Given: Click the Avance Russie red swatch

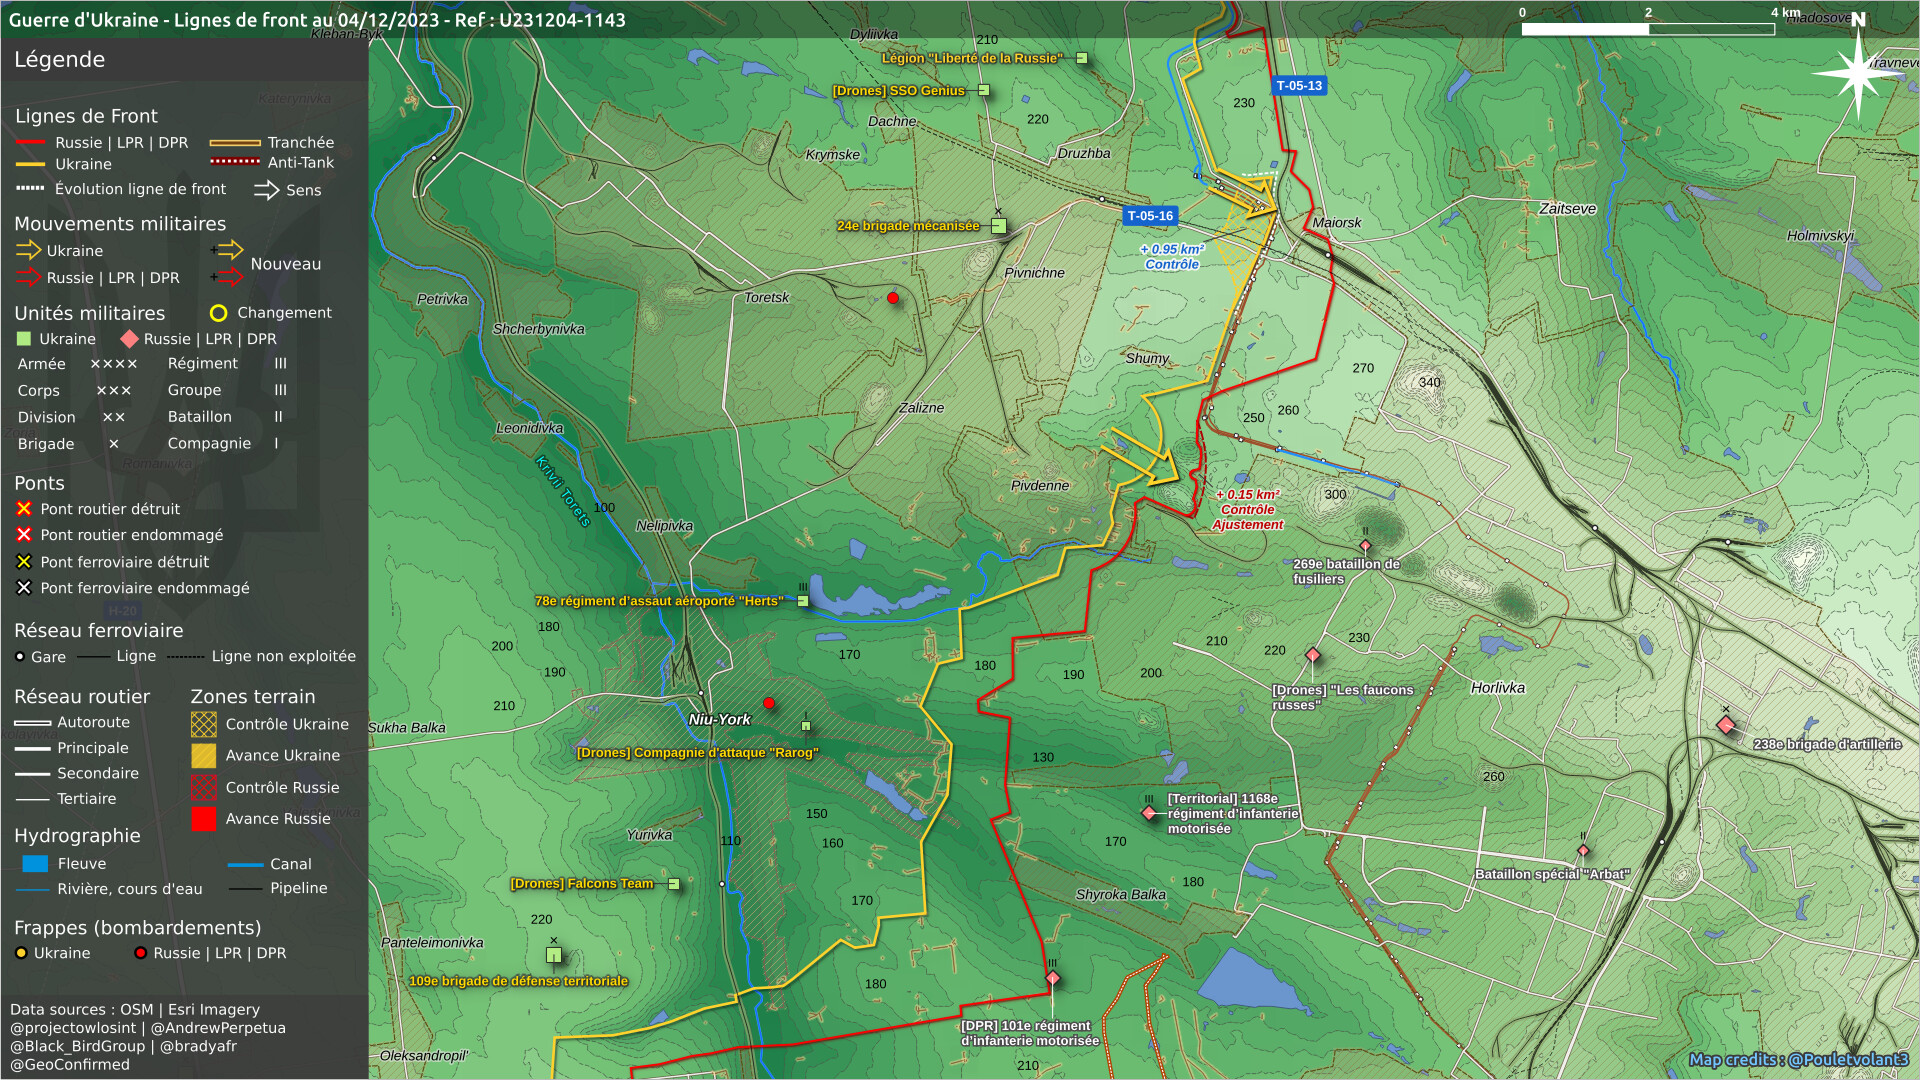Looking at the screenshot, I should [203, 819].
